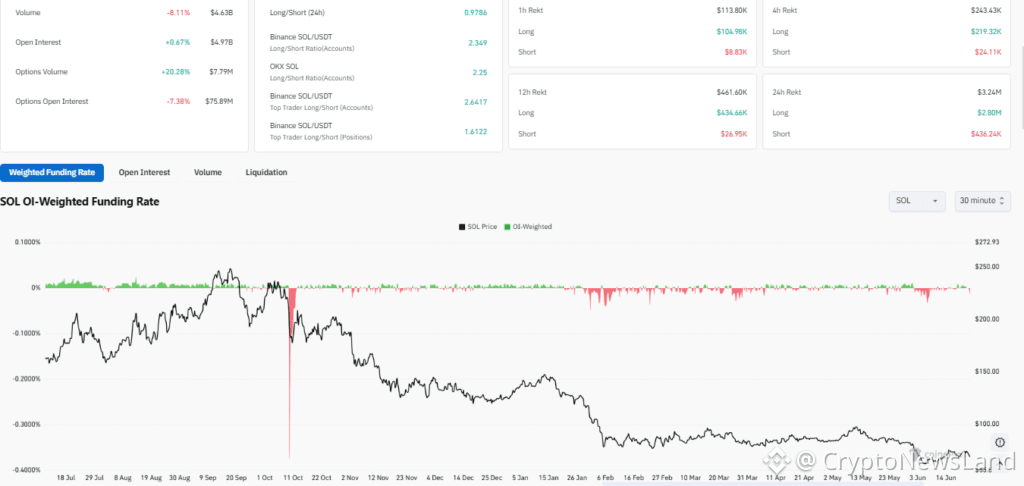This screenshot has height=486, width=1024.
Task: Click the $436.24K 24h short liquidations value
Action: [986, 134]
